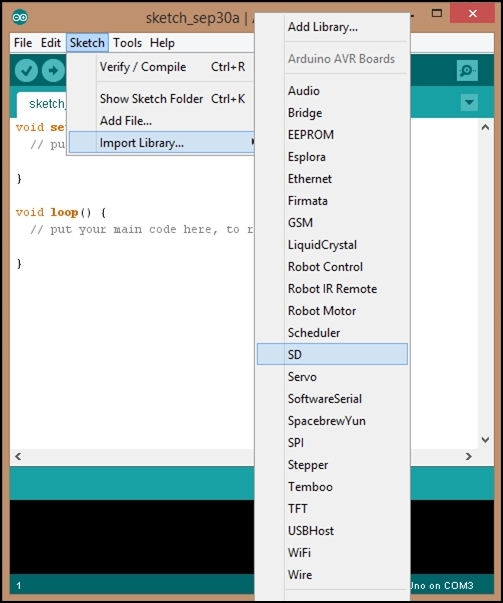Click the horizontal scroll left arrow
This screenshot has width=503, height=603.
pyautogui.click(x=18, y=456)
